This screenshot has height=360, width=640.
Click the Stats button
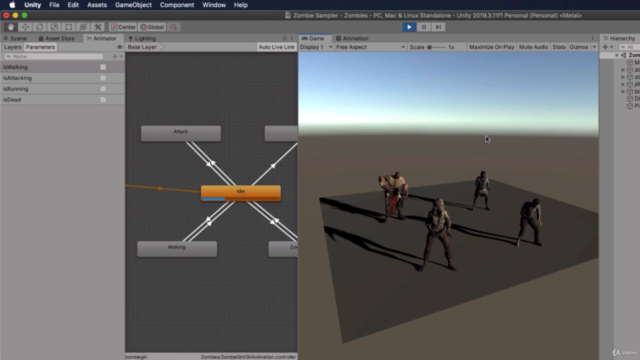tap(559, 47)
